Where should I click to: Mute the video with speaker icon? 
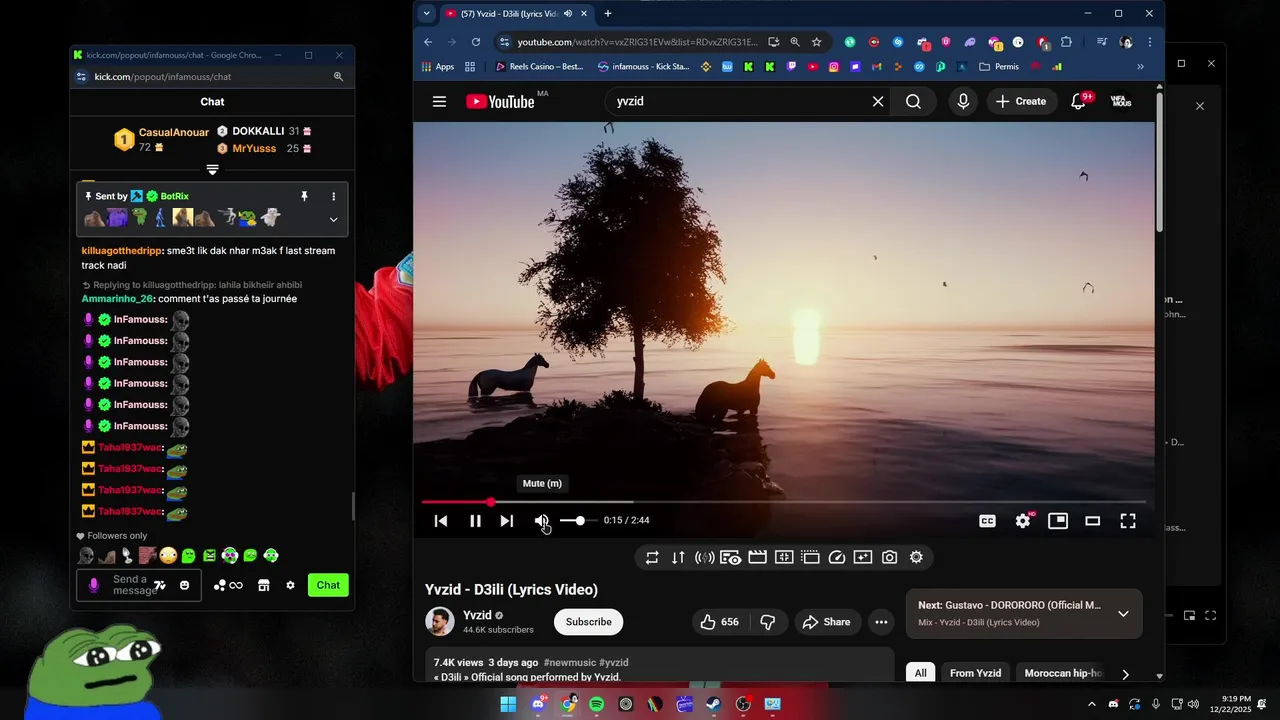pyautogui.click(x=541, y=521)
